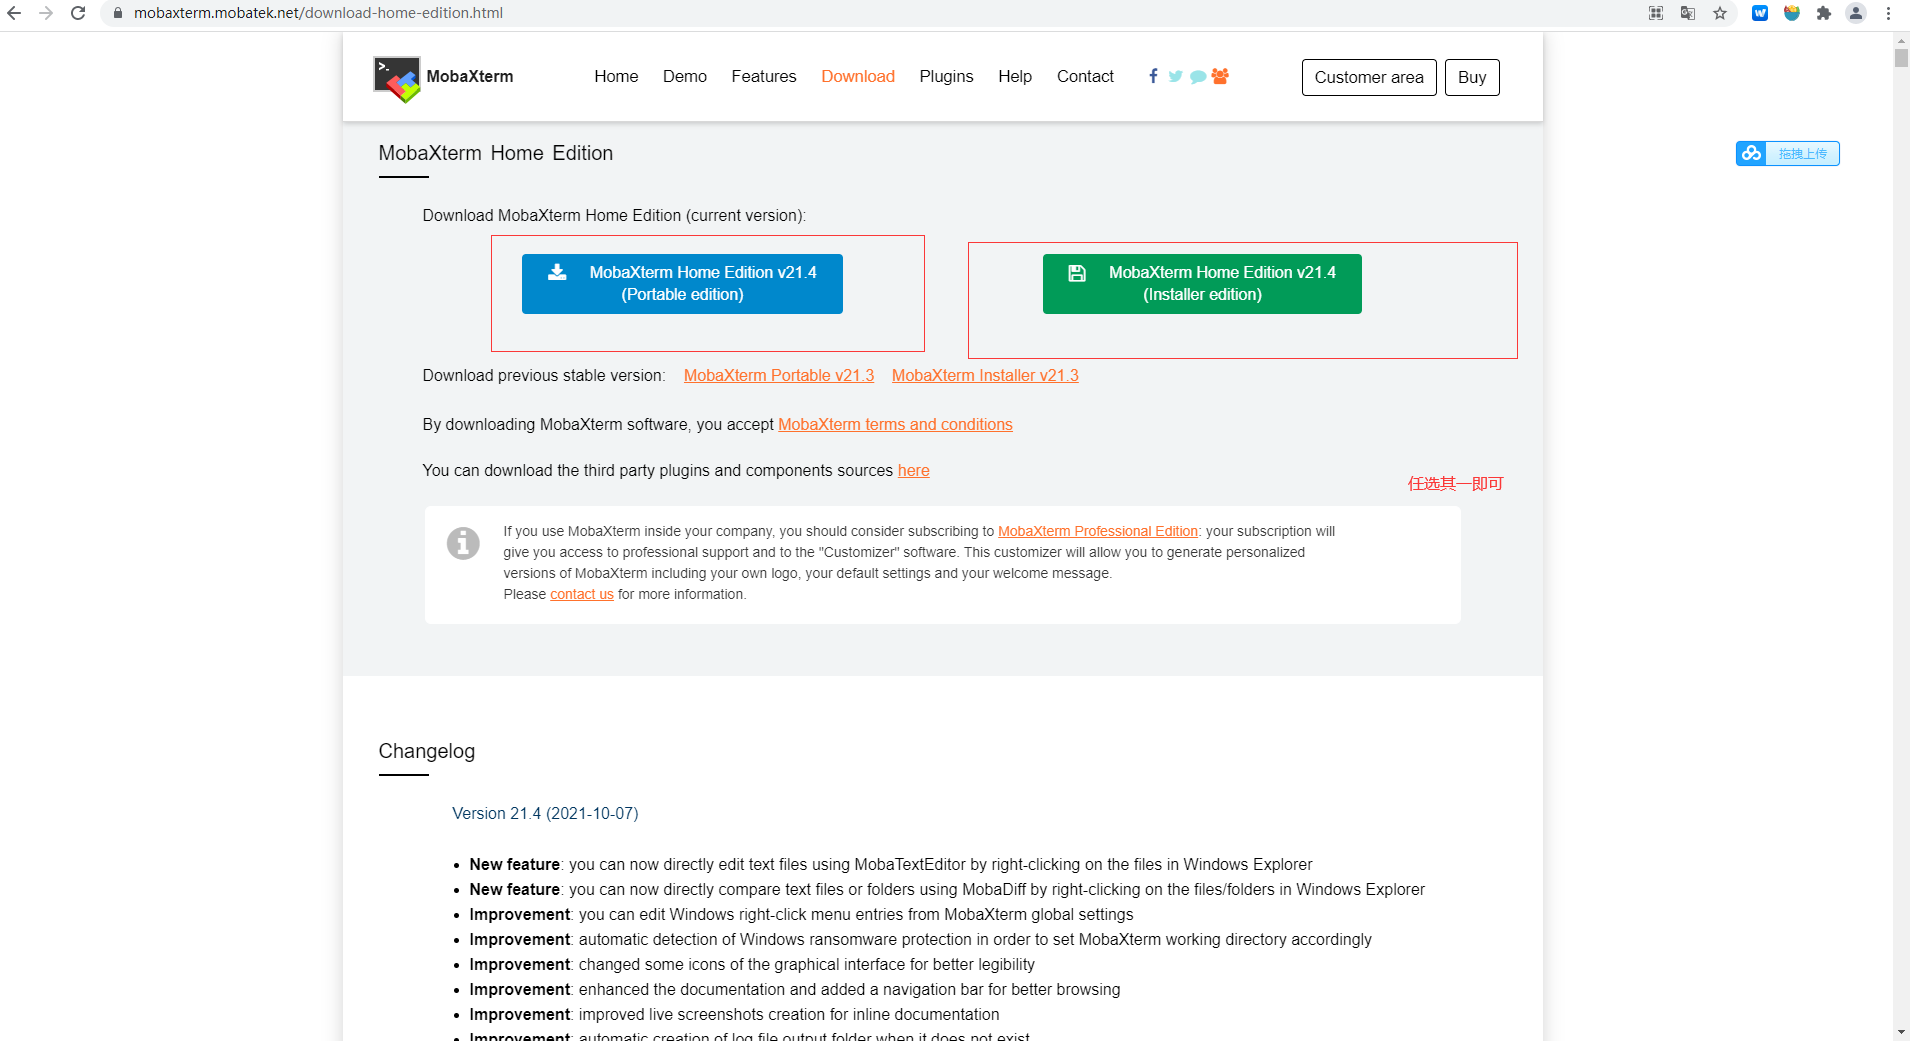1910x1041 pixels.
Task: Open the Twitter bird icon
Action: pyautogui.click(x=1176, y=76)
